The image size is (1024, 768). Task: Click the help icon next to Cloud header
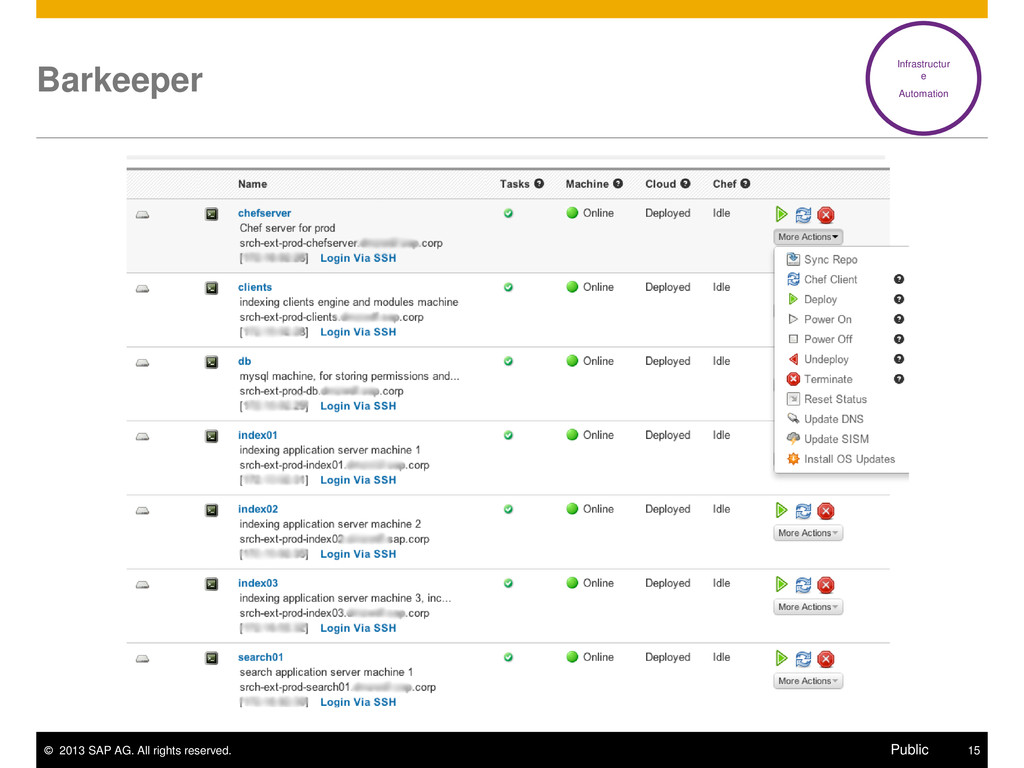685,184
